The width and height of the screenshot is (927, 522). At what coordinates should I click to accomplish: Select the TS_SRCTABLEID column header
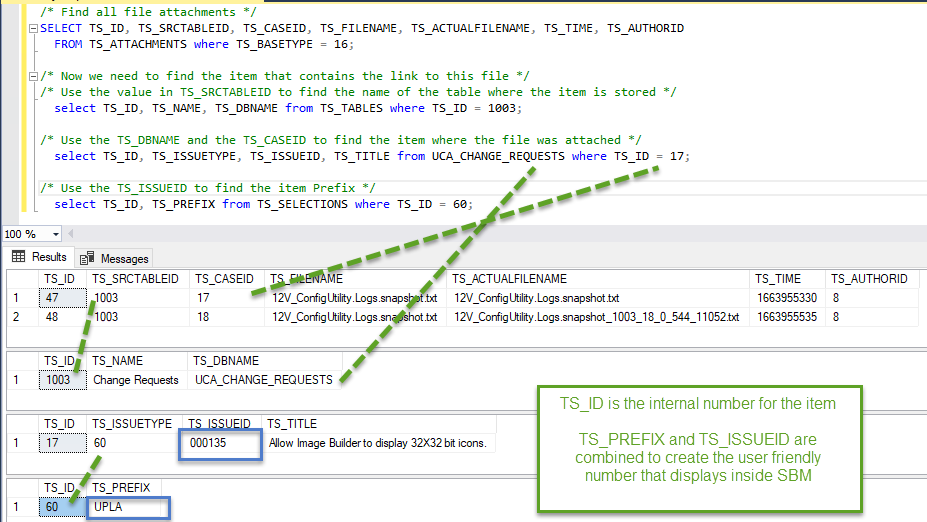[x=135, y=279]
